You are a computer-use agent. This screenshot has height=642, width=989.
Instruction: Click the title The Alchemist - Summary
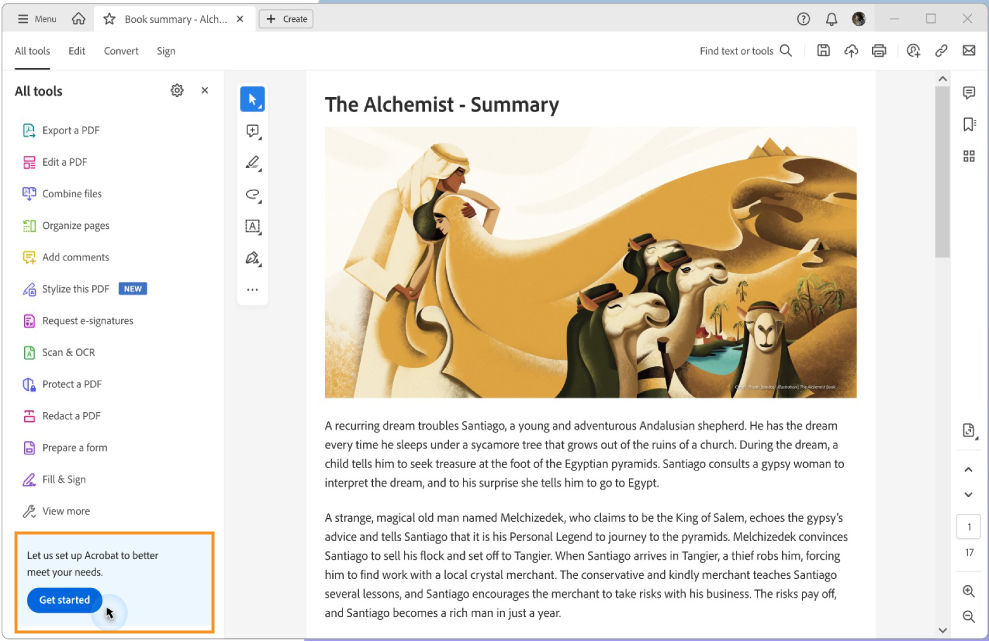point(442,105)
